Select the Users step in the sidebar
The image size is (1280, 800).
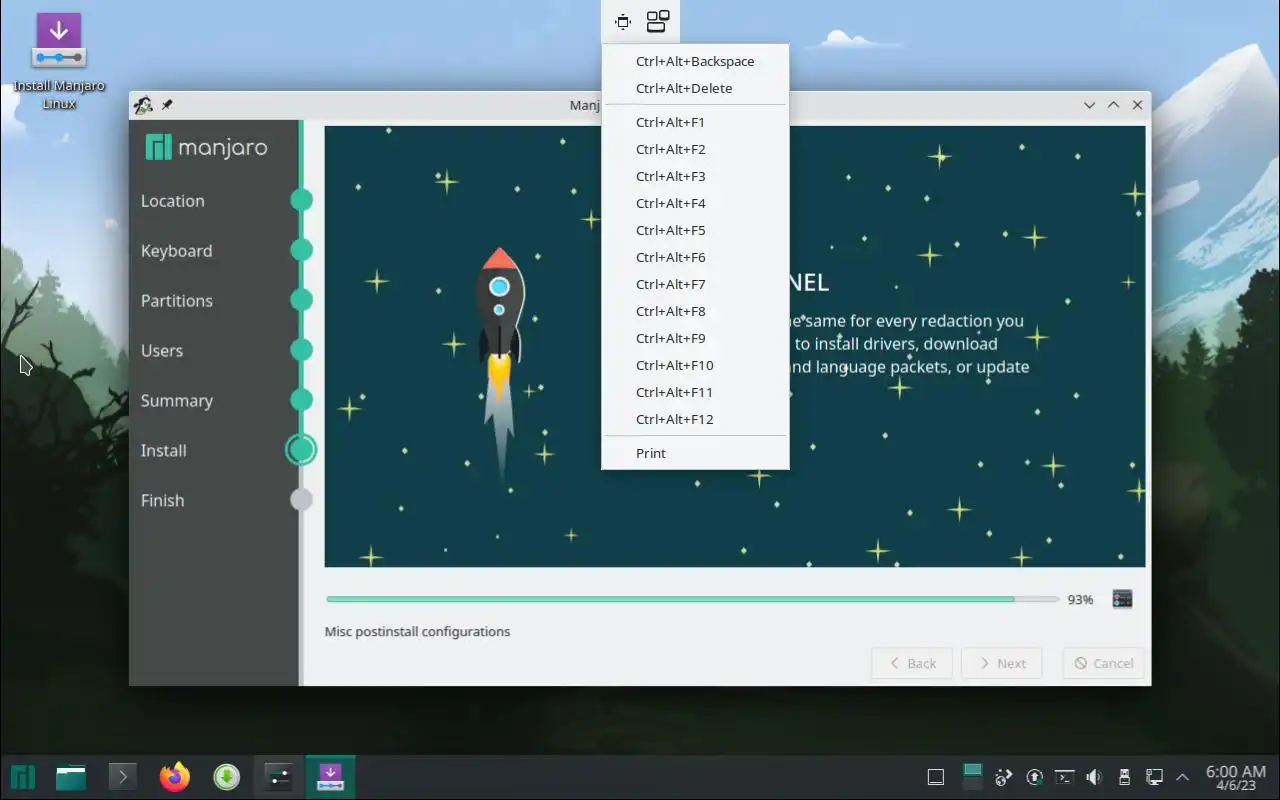161,351
